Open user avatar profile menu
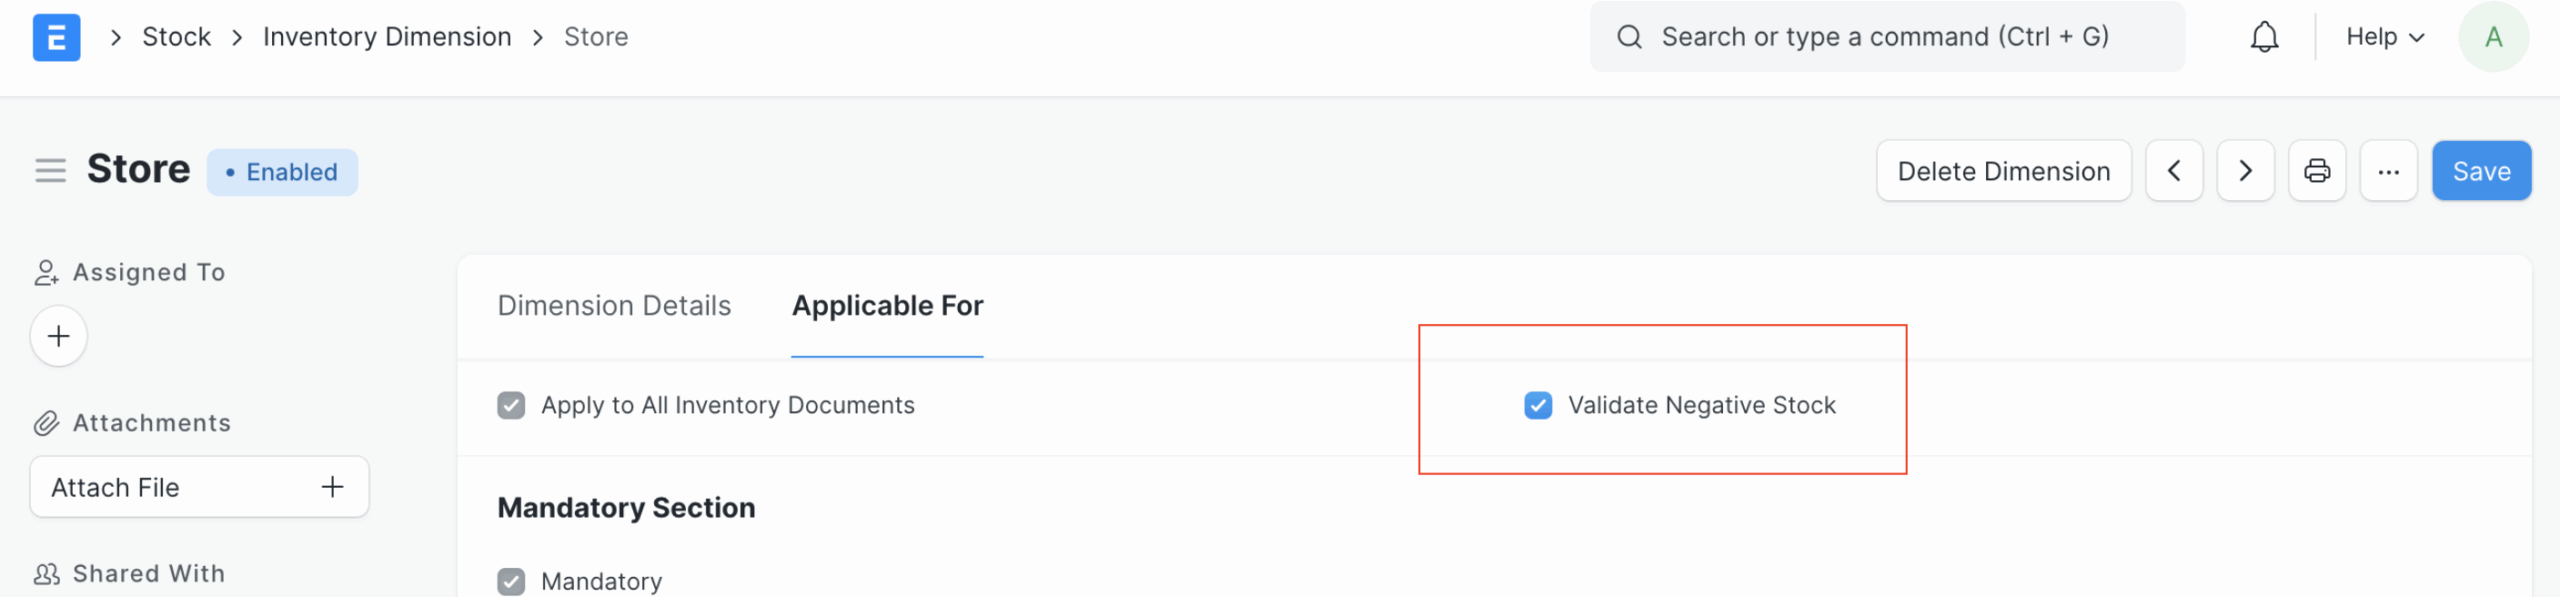The height and width of the screenshot is (597, 2560). (x=2493, y=38)
